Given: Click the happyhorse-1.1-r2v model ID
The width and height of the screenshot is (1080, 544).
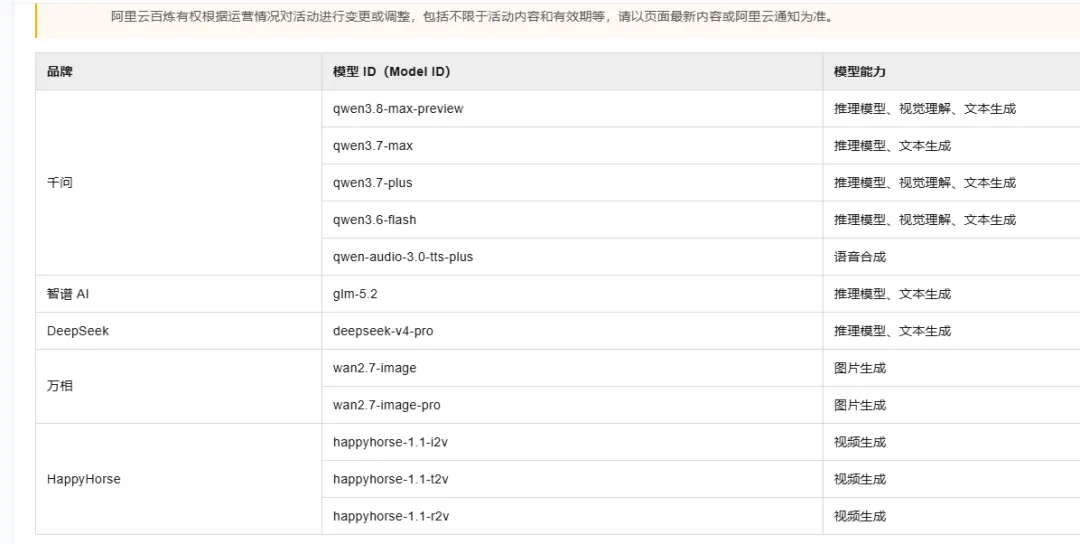Looking at the screenshot, I should tap(391, 516).
